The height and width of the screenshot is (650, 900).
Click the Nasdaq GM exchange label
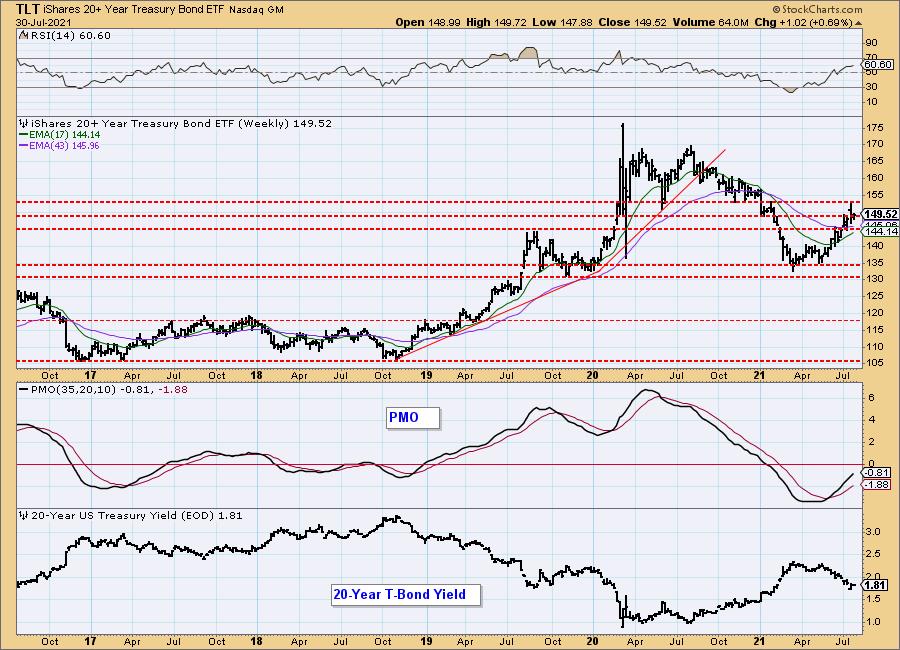256,10
